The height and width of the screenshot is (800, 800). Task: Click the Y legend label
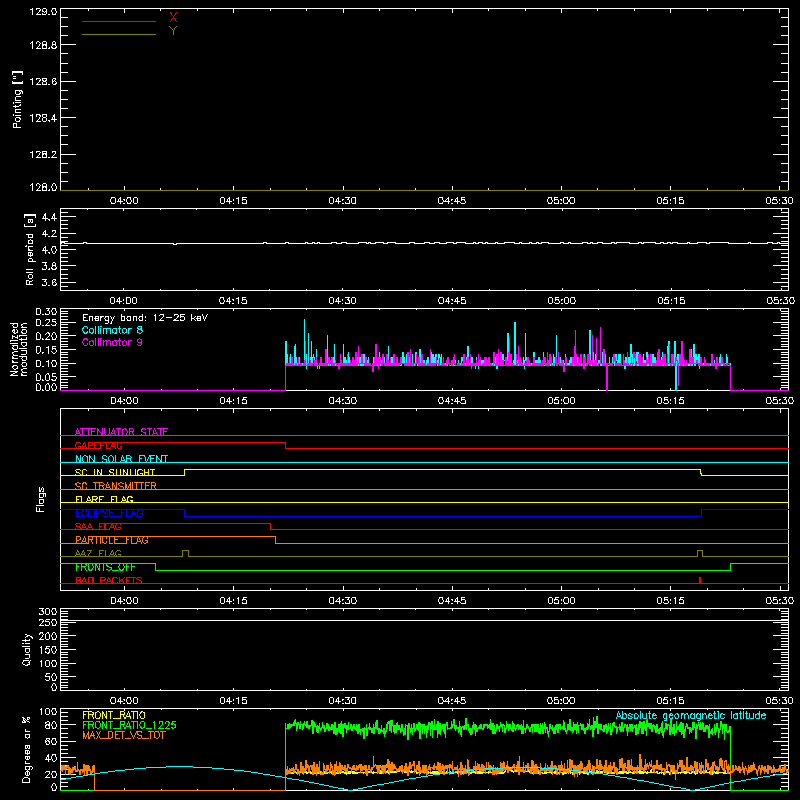click(173, 31)
